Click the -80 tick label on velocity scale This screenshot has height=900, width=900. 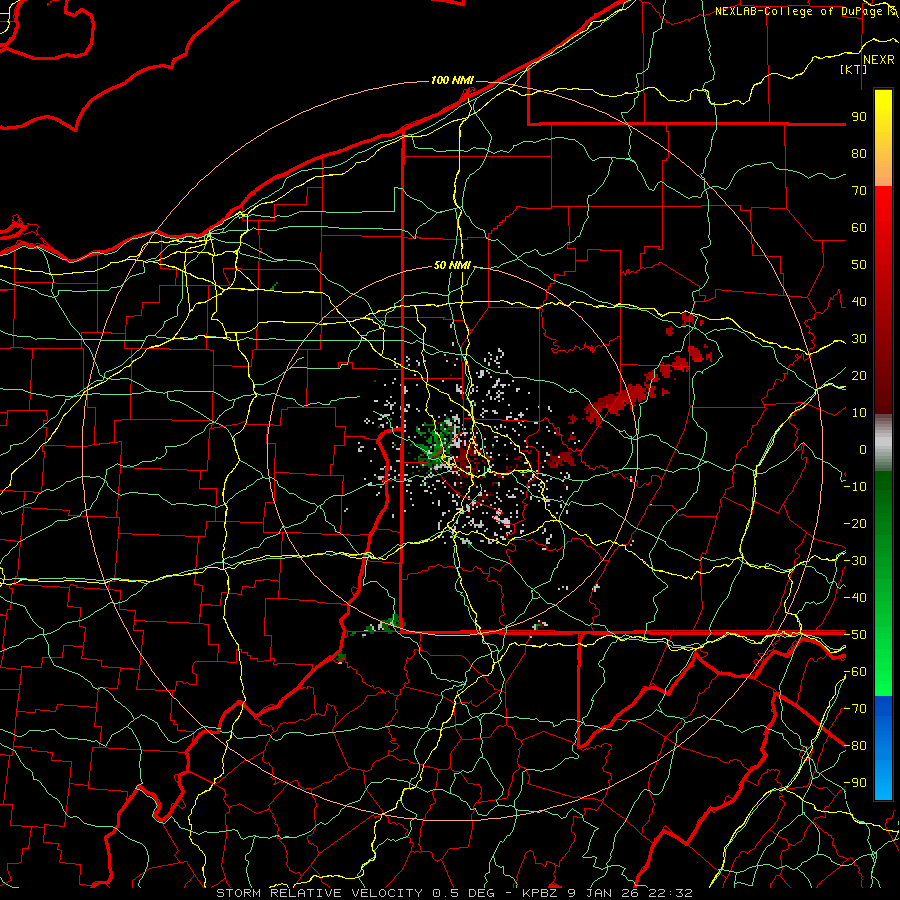pos(855,746)
